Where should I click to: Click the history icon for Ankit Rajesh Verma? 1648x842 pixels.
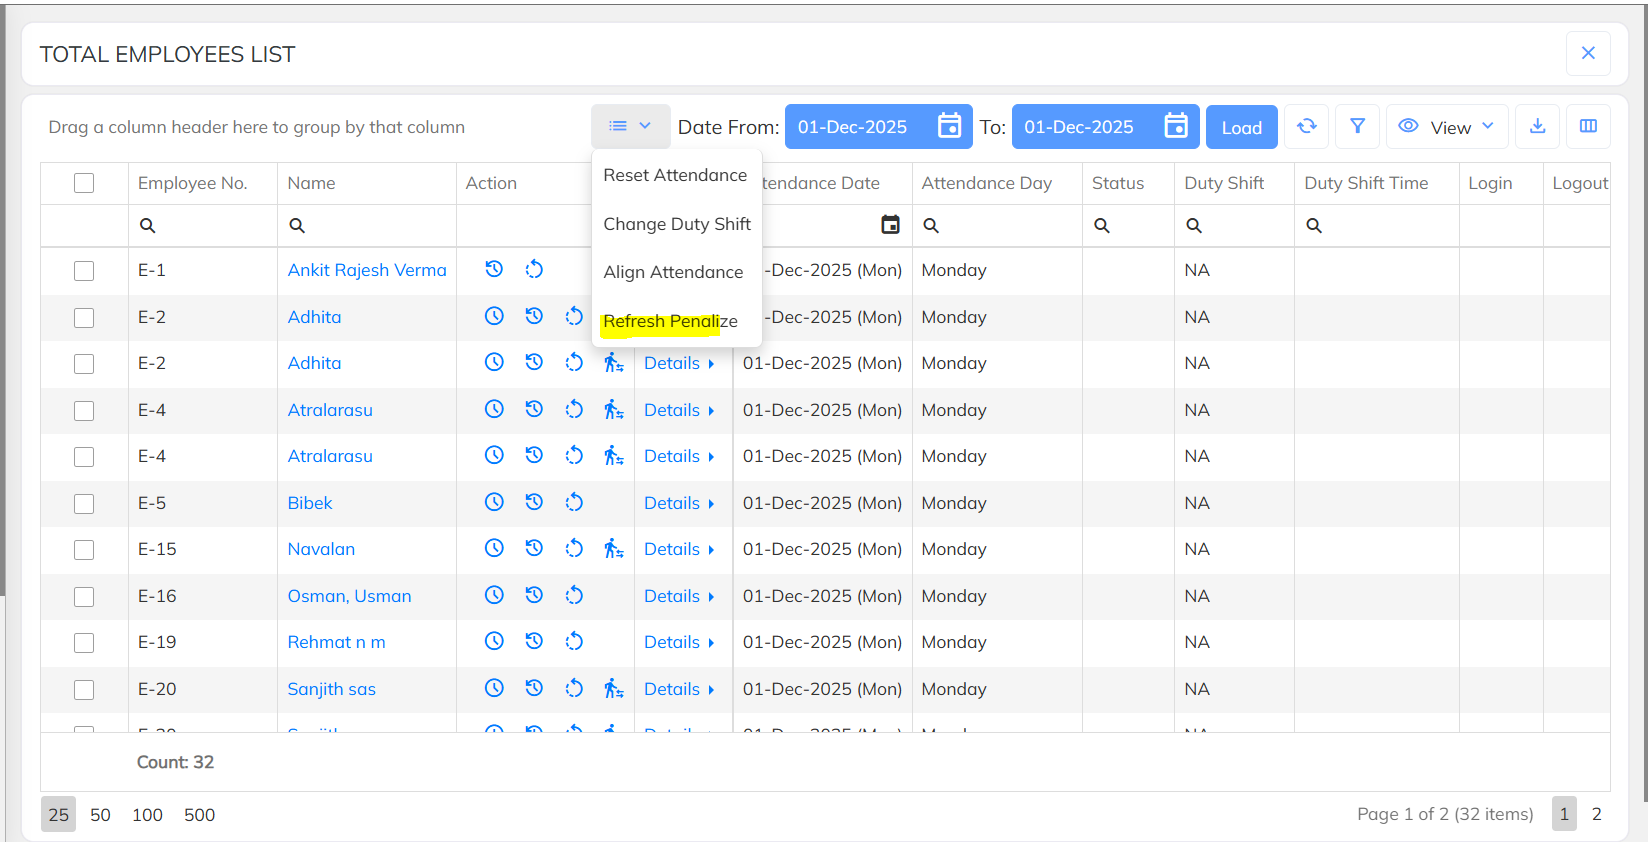tap(494, 269)
